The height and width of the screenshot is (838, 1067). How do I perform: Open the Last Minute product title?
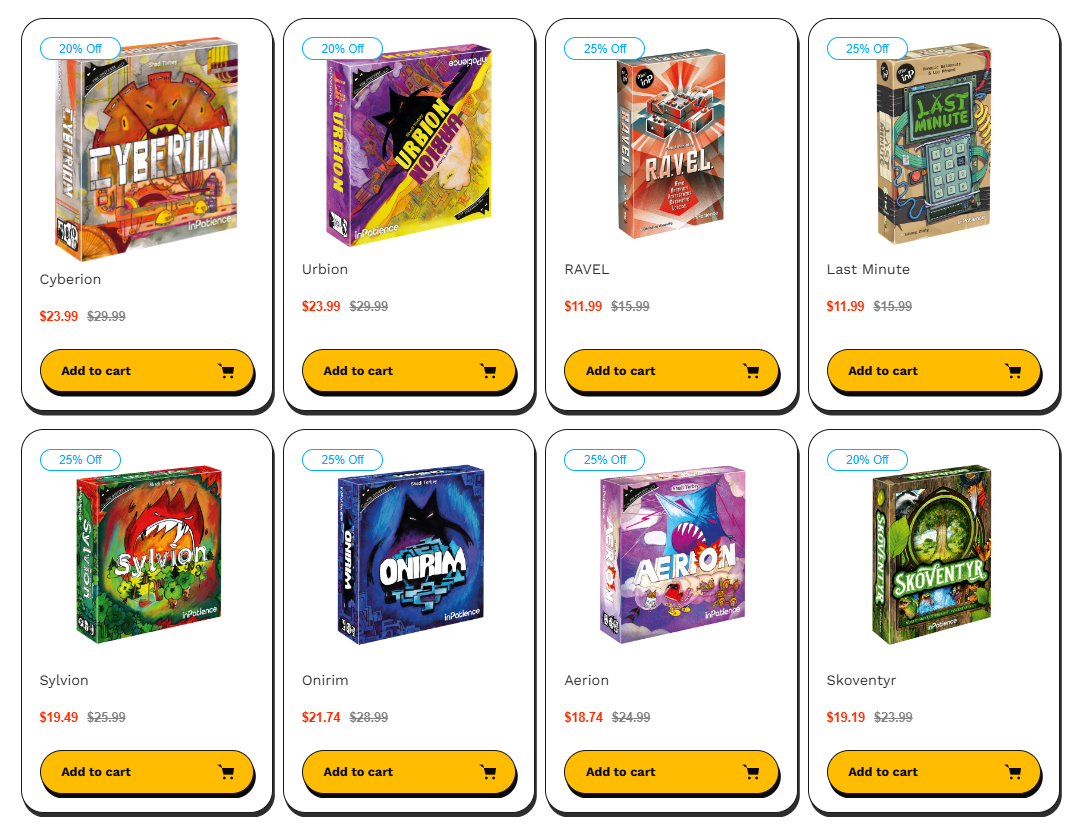click(x=868, y=269)
